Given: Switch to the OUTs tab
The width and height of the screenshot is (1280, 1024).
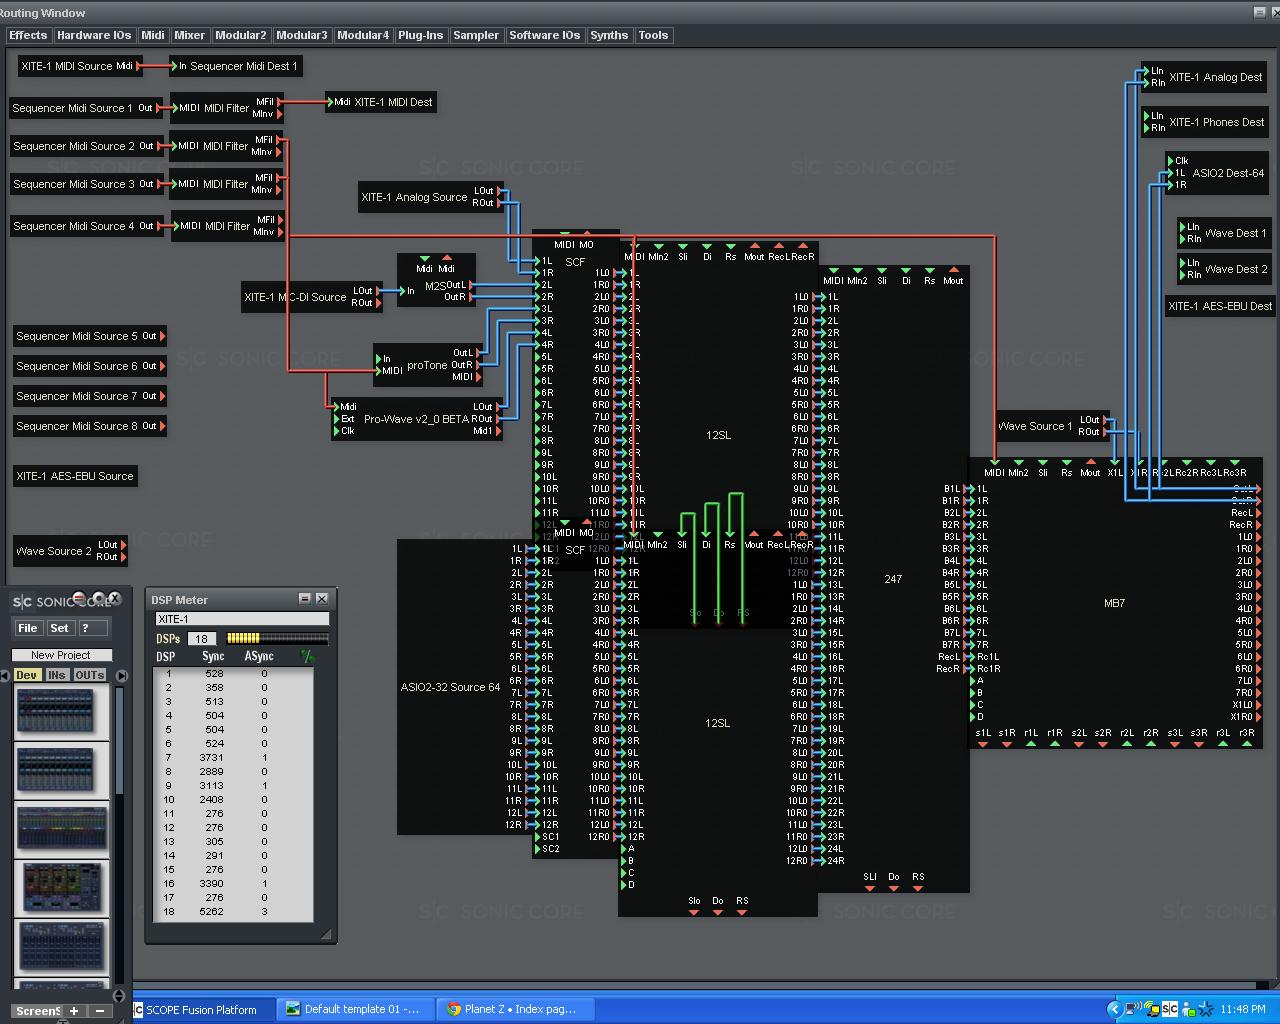Looking at the screenshot, I should point(90,675).
